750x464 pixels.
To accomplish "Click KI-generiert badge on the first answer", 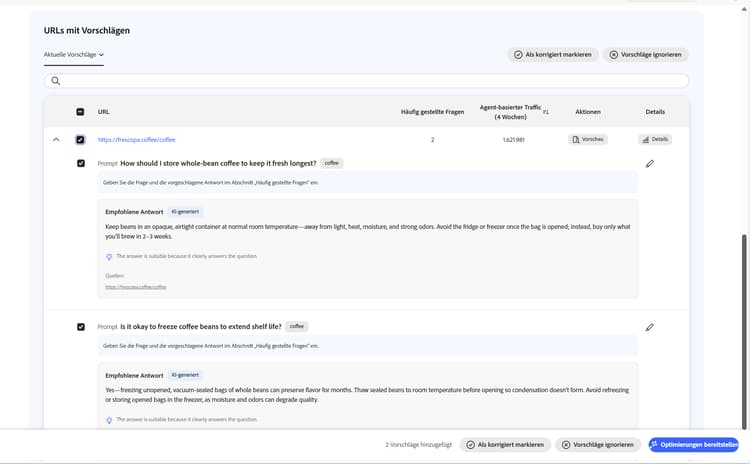I will pos(185,211).
